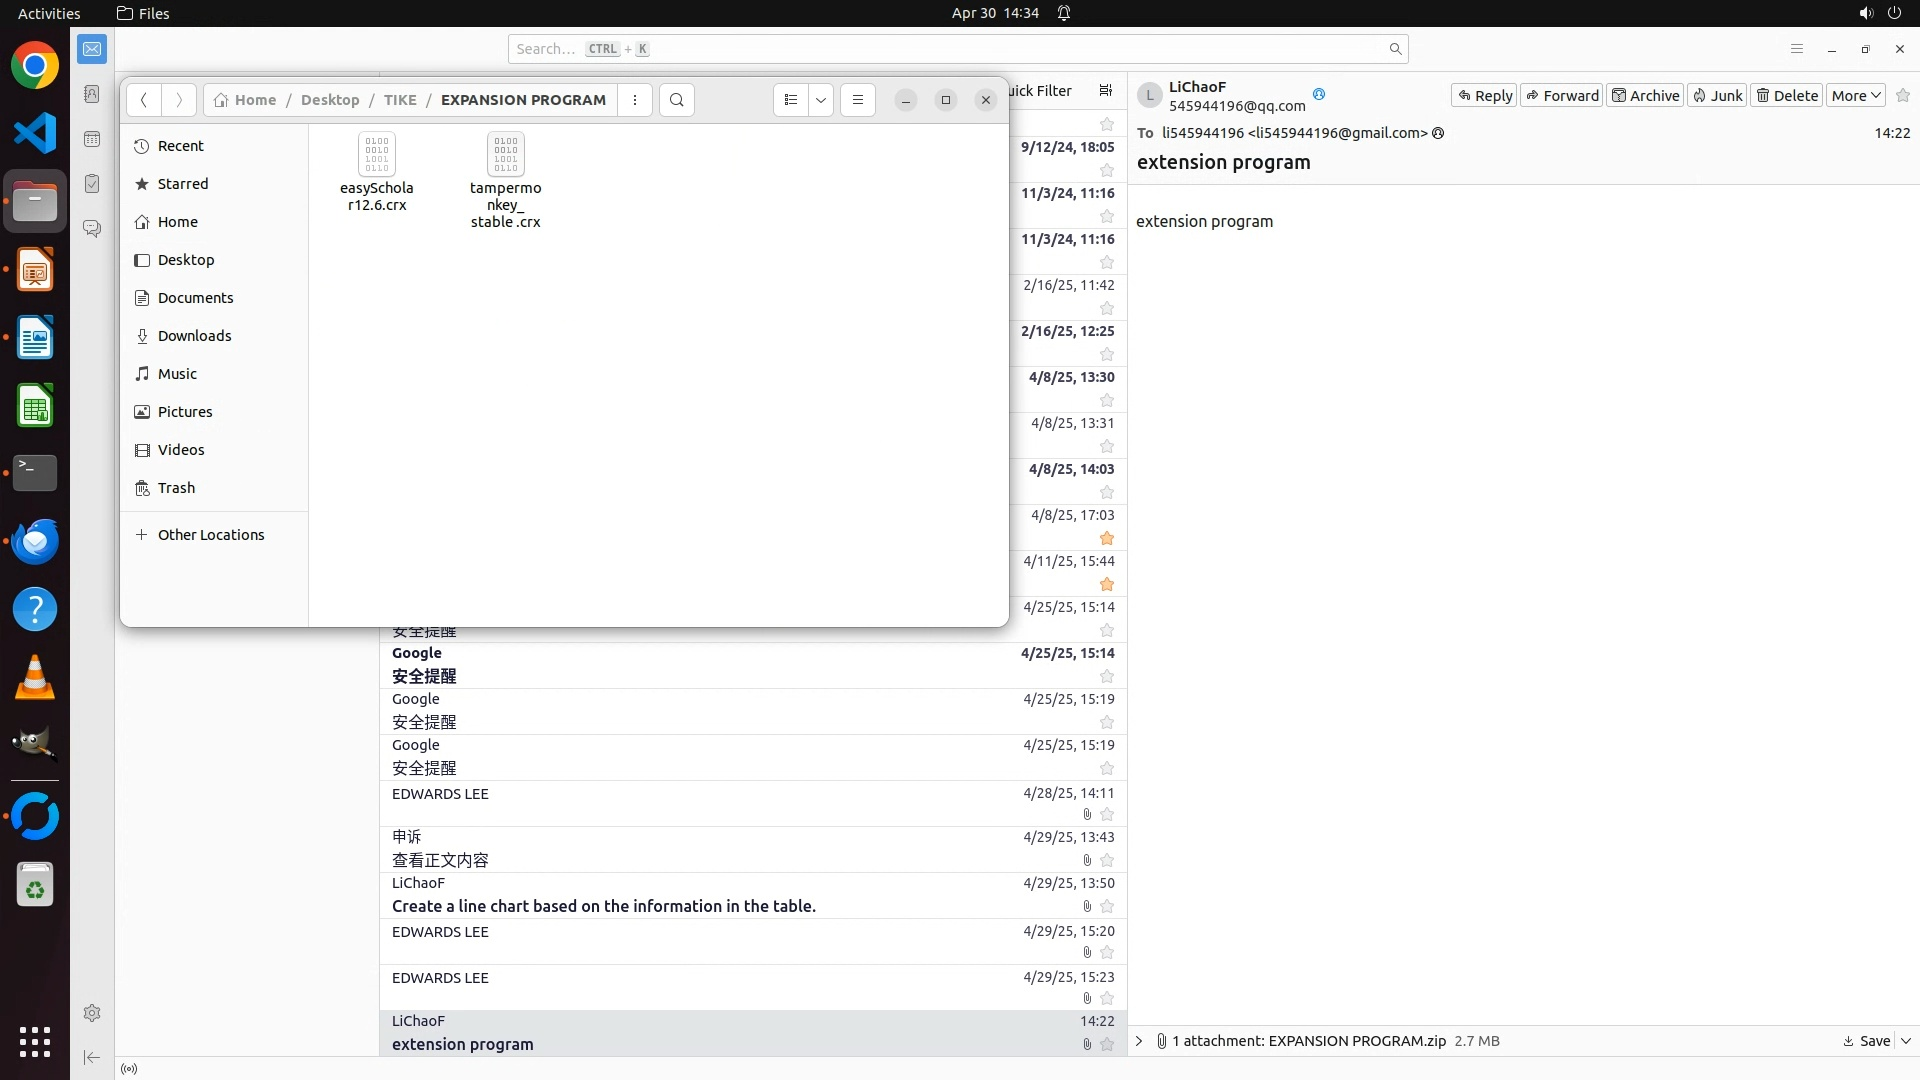
Task: Click TIKE in the path breadcrumb
Action: click(400, 100)
